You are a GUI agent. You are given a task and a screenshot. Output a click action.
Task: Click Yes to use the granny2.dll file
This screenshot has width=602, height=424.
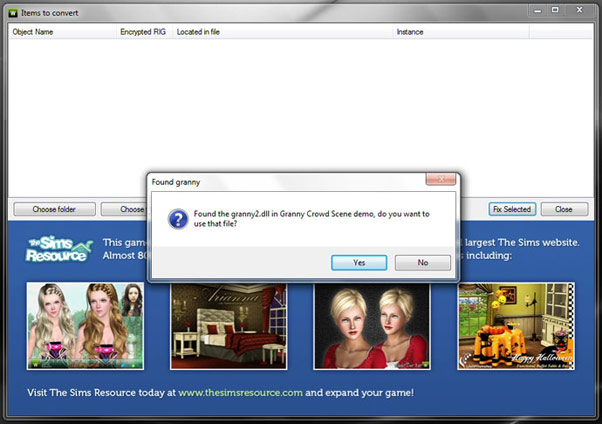pos(359,262)
